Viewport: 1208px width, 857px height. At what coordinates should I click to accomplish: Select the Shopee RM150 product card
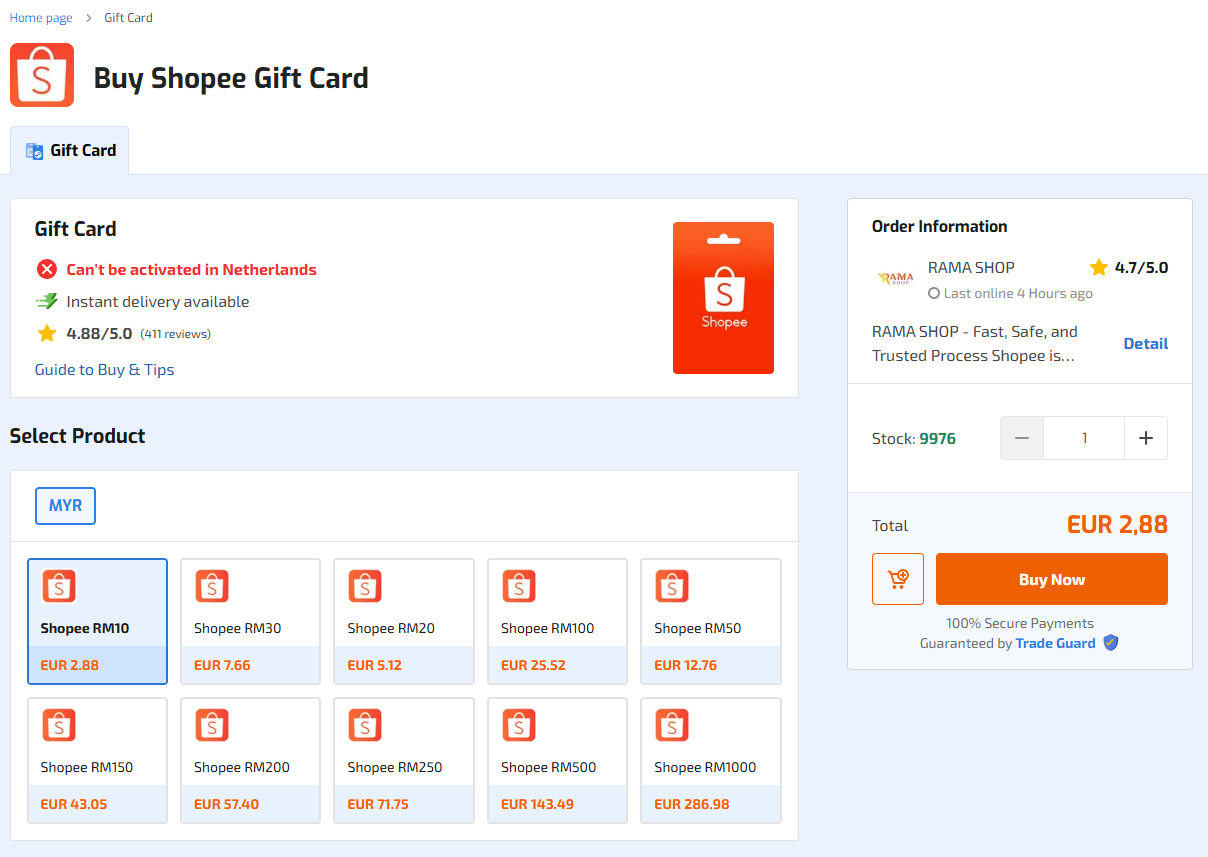[97, 760]
